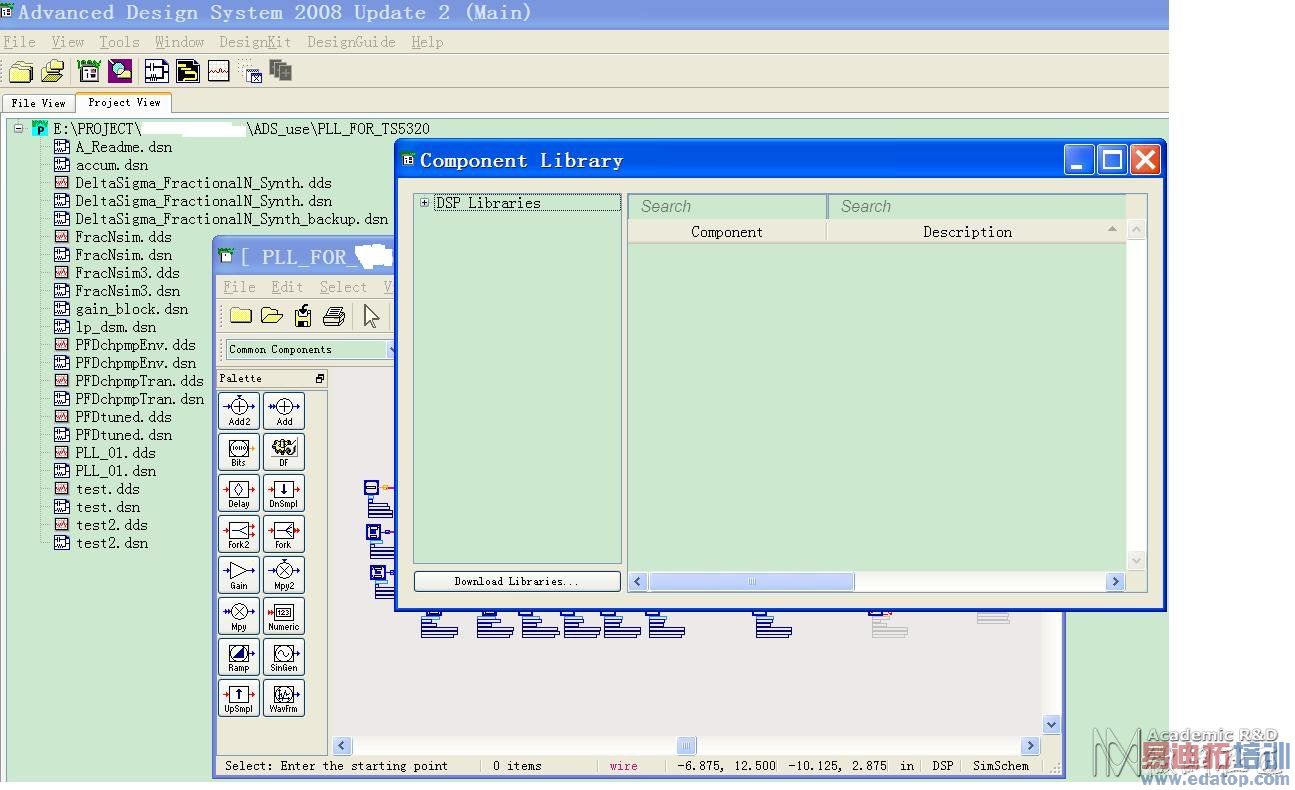Click New in the schematic window toolbar
Image resolution: width=1295 pixels, height=790 pixels.
point(240,316)
